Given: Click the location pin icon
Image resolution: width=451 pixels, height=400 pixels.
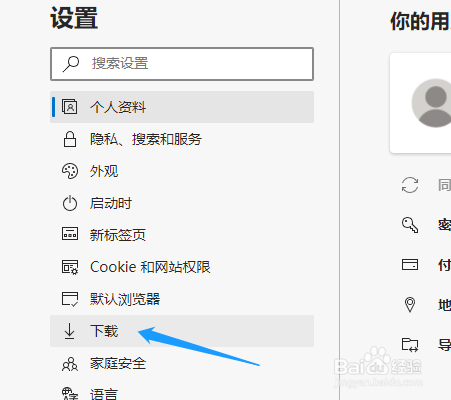Looking at the screenshot, I should pyautogui.click(x=410, y=305).
